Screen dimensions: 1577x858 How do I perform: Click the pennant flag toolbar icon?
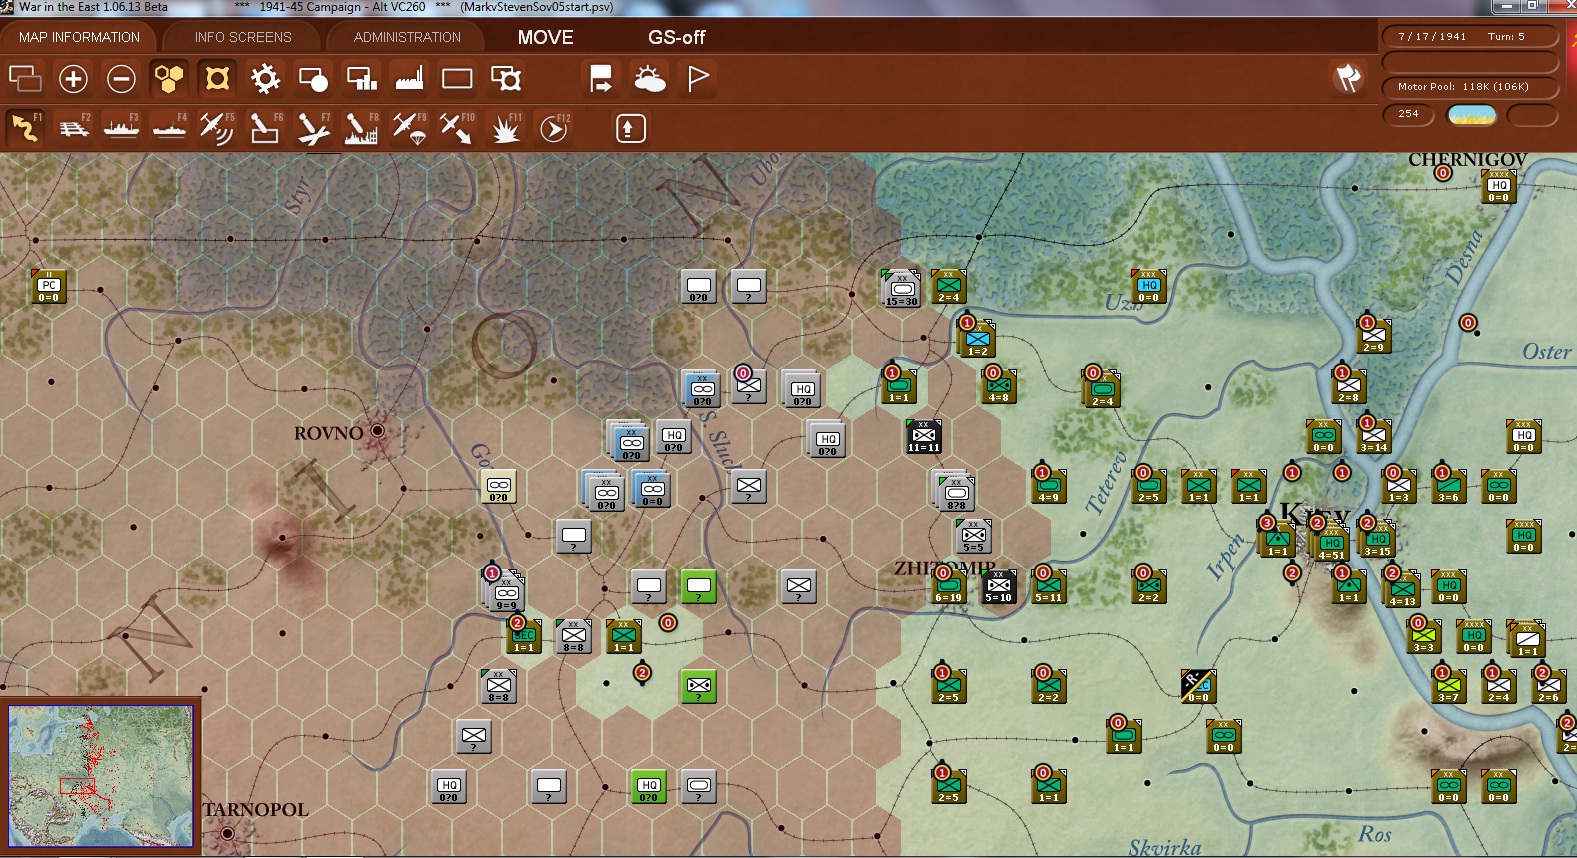[x=697, y=78]
